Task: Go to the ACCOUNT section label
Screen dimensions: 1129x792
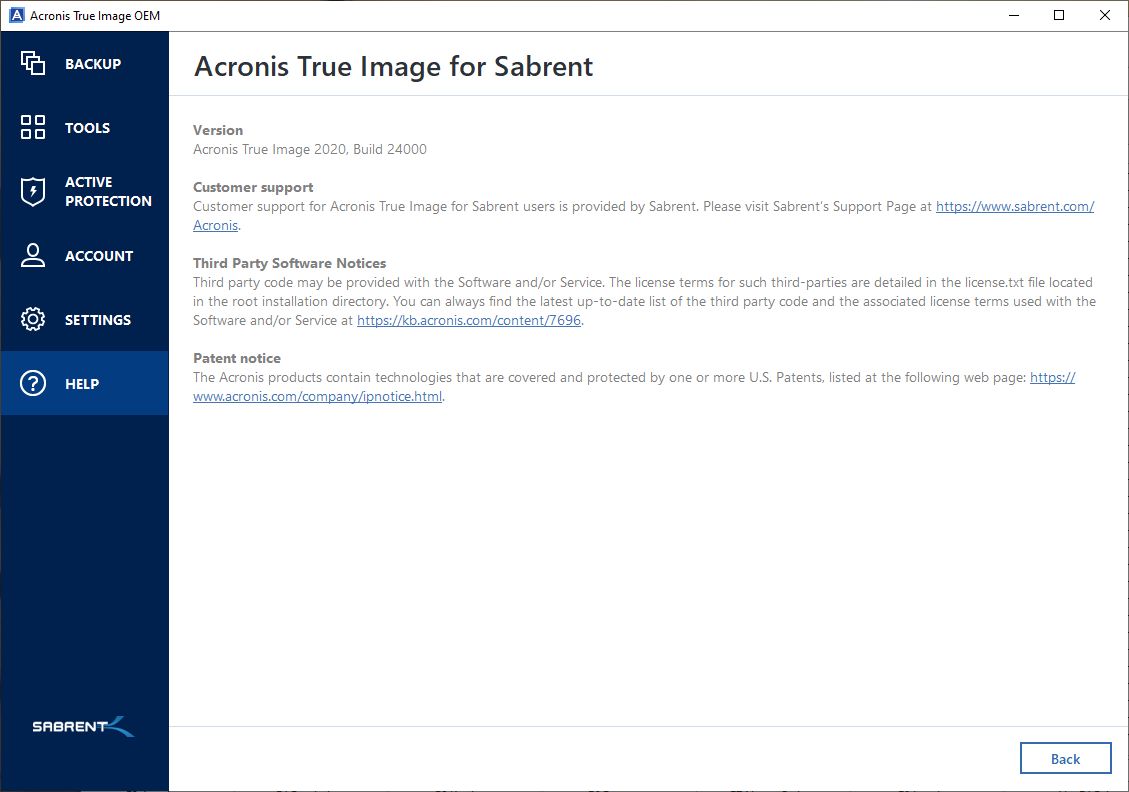Action: click(99, 256)
